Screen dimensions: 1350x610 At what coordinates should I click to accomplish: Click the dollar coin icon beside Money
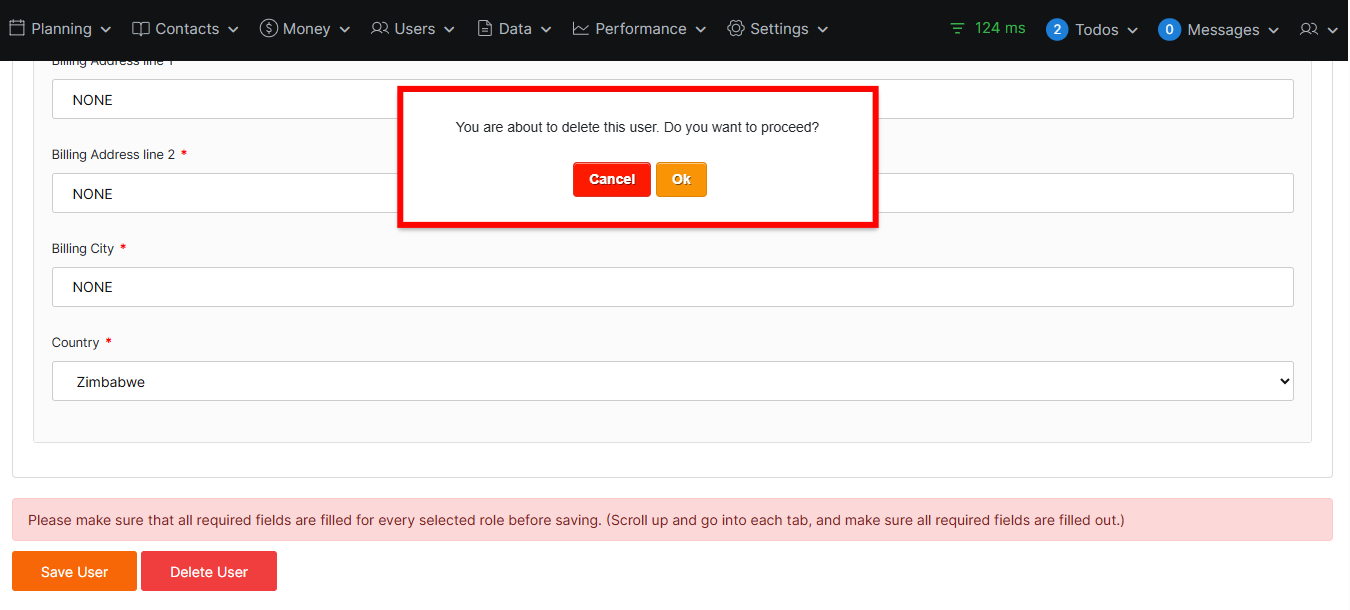(268, 29)
